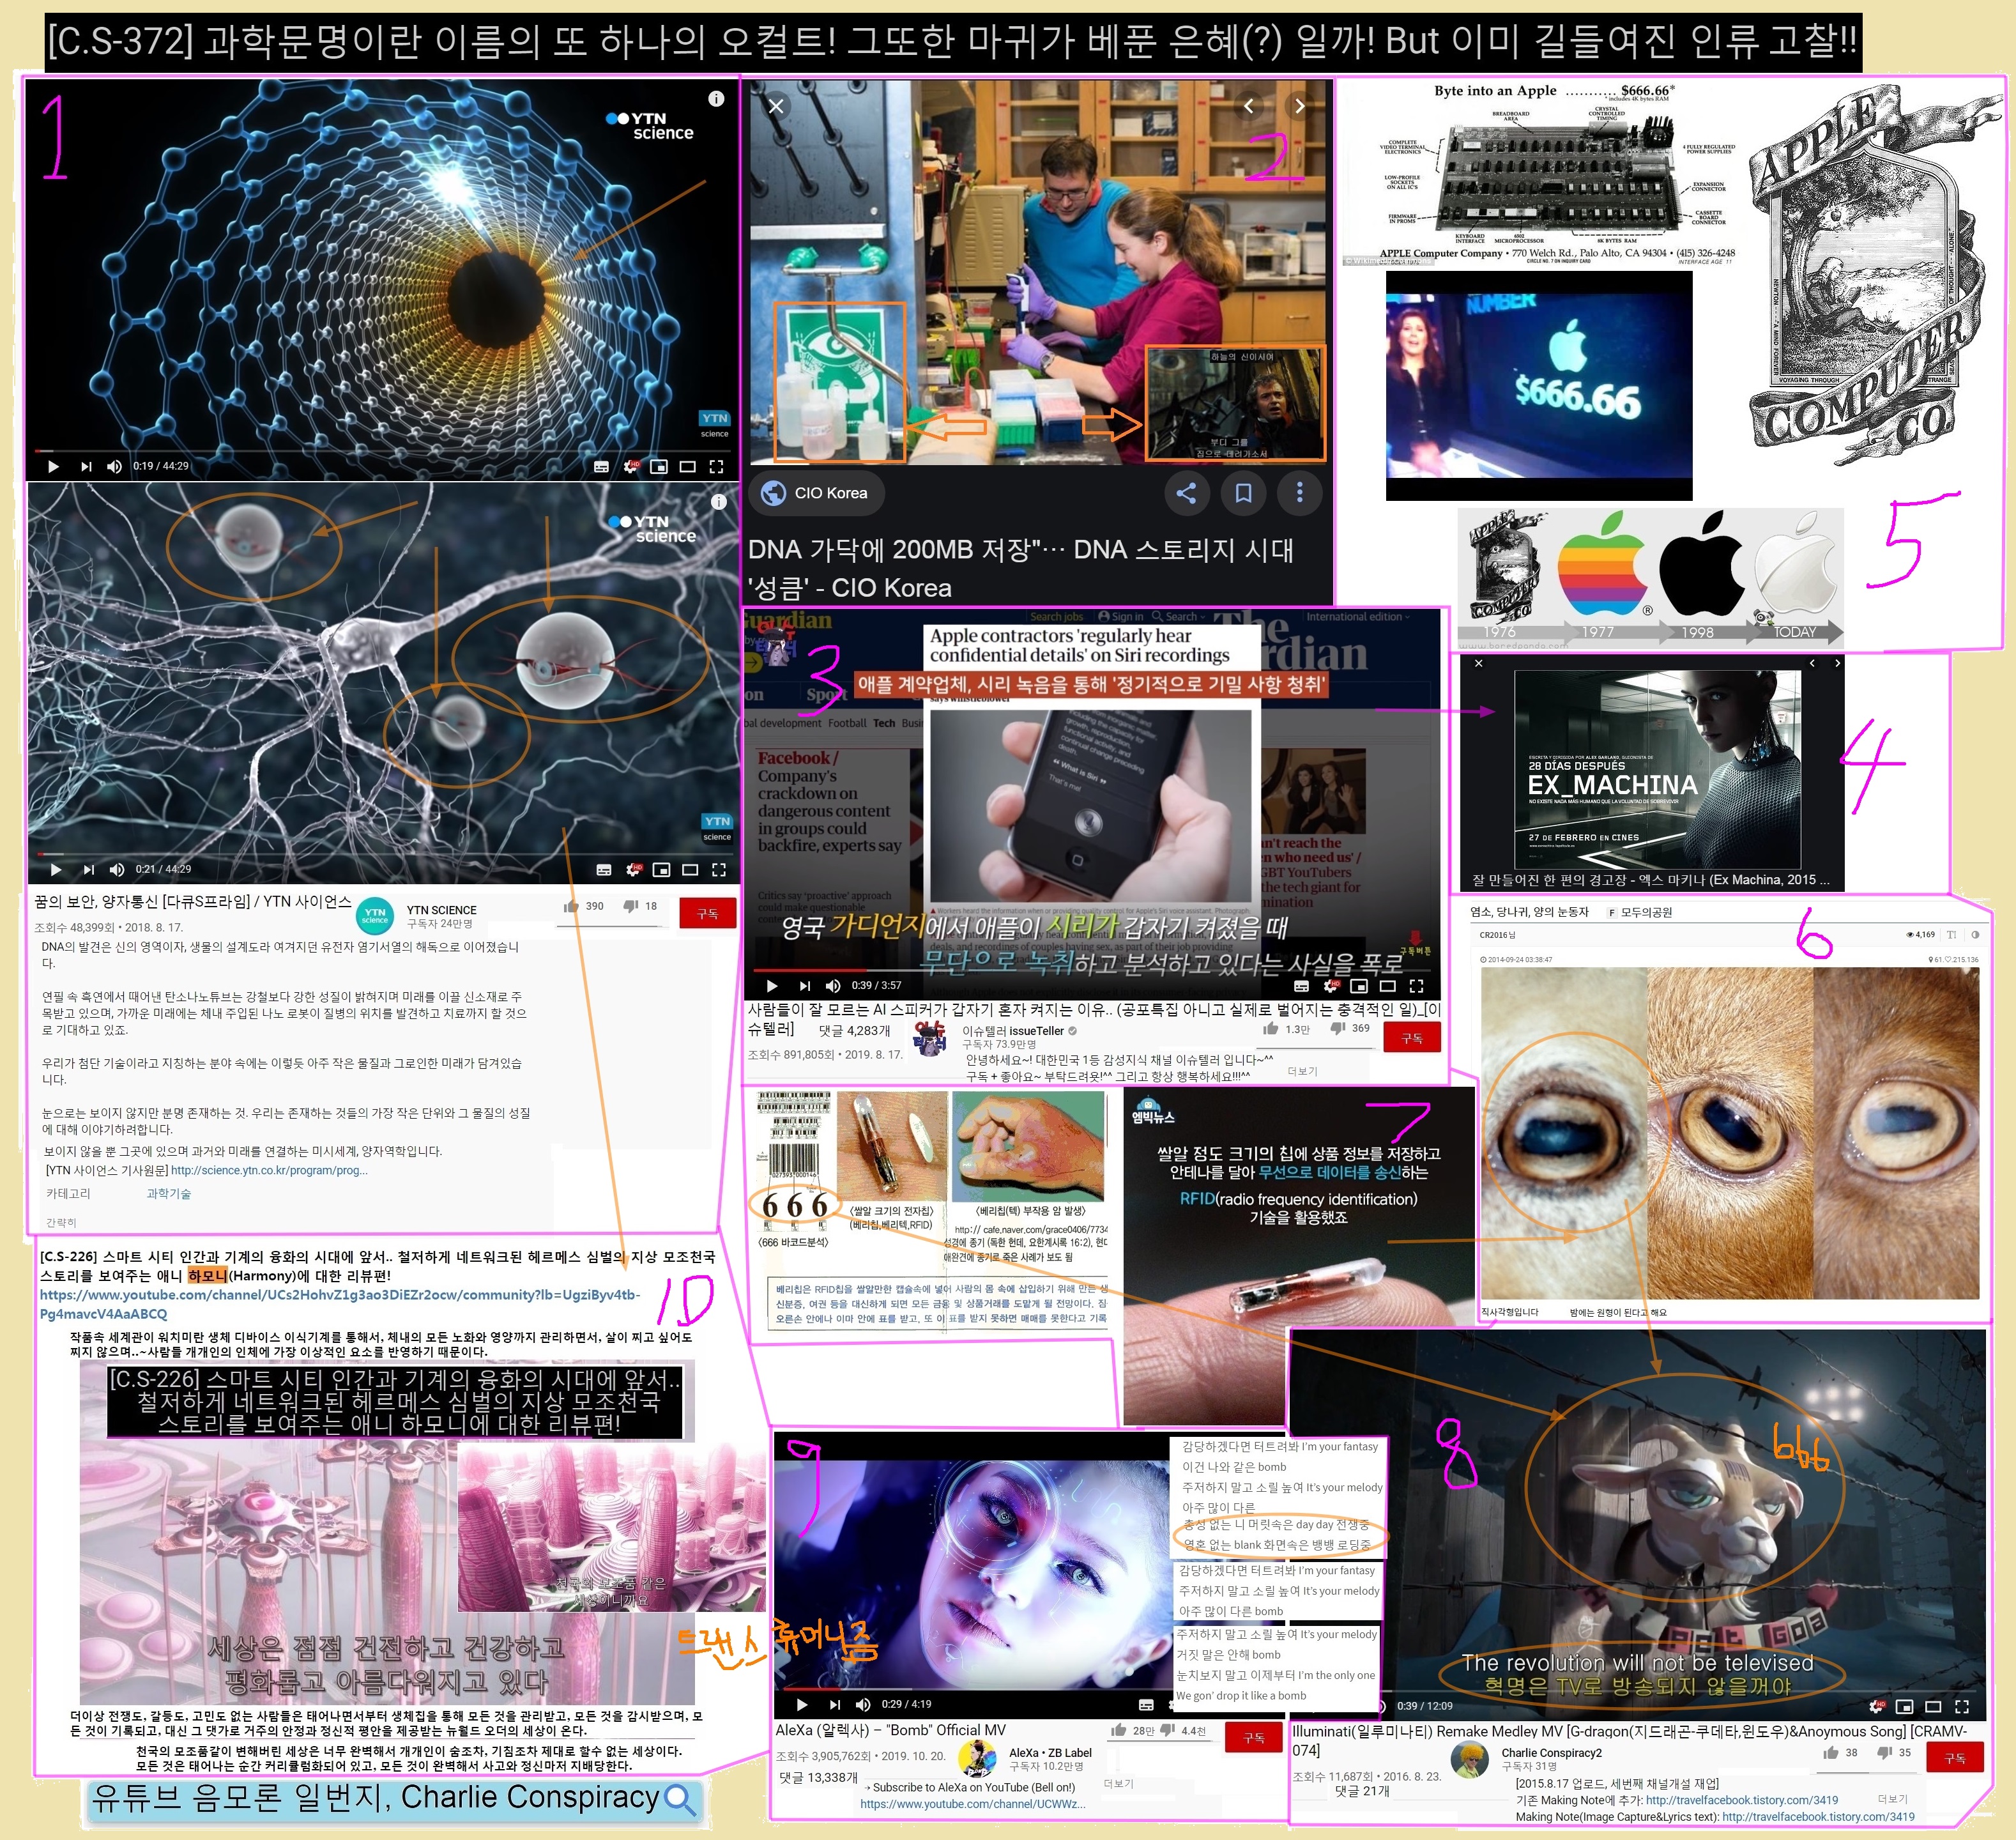Go to next image in Ex Machina viewer
Viewport: 2016px width, 1840px height.
[1837, 663]
